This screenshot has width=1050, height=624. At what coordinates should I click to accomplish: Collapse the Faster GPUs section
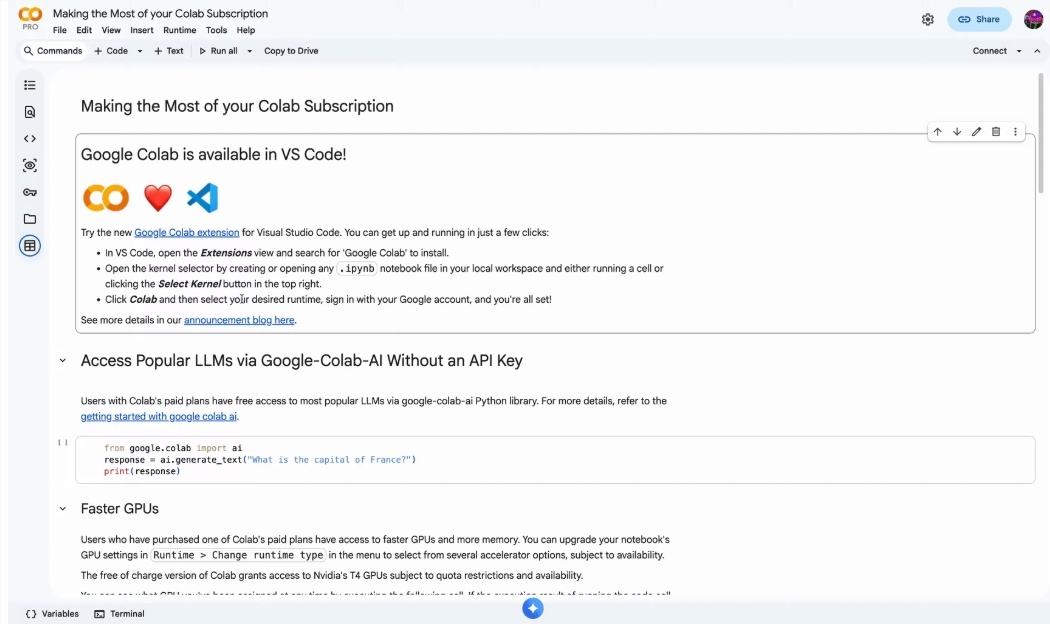pyautogui.click(x=60, y=508)
